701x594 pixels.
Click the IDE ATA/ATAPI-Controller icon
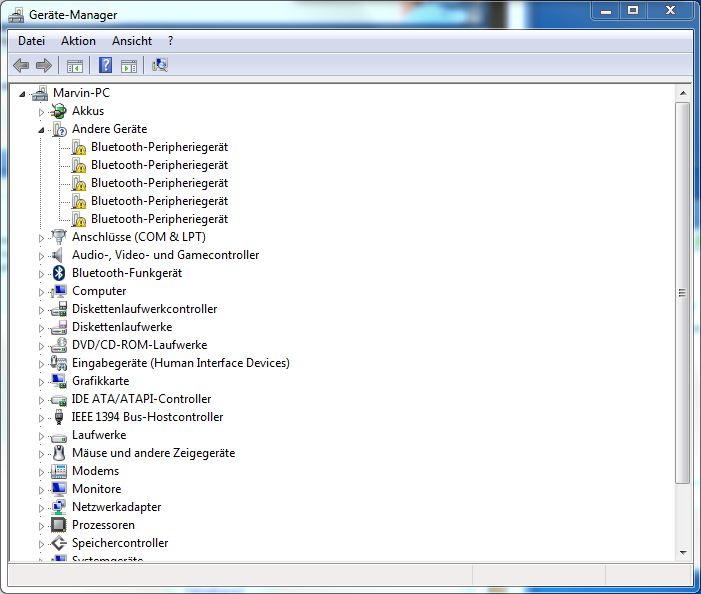point(59,399)
